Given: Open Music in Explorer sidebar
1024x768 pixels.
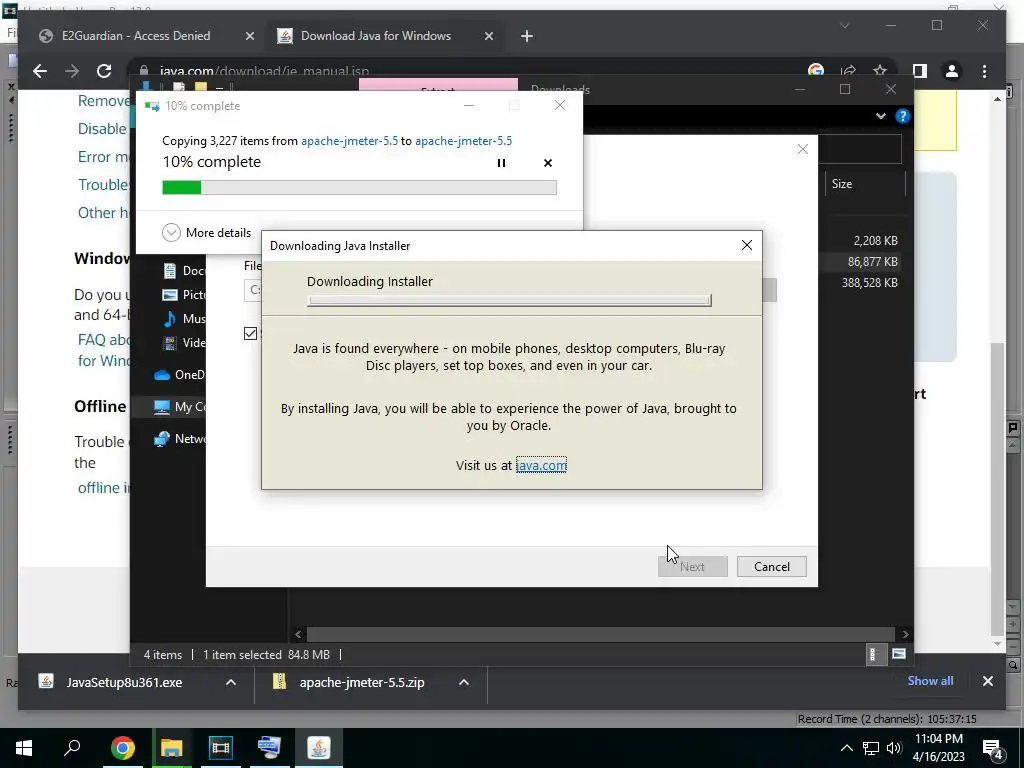Looking at the screenshot, I should coord(183,319).
